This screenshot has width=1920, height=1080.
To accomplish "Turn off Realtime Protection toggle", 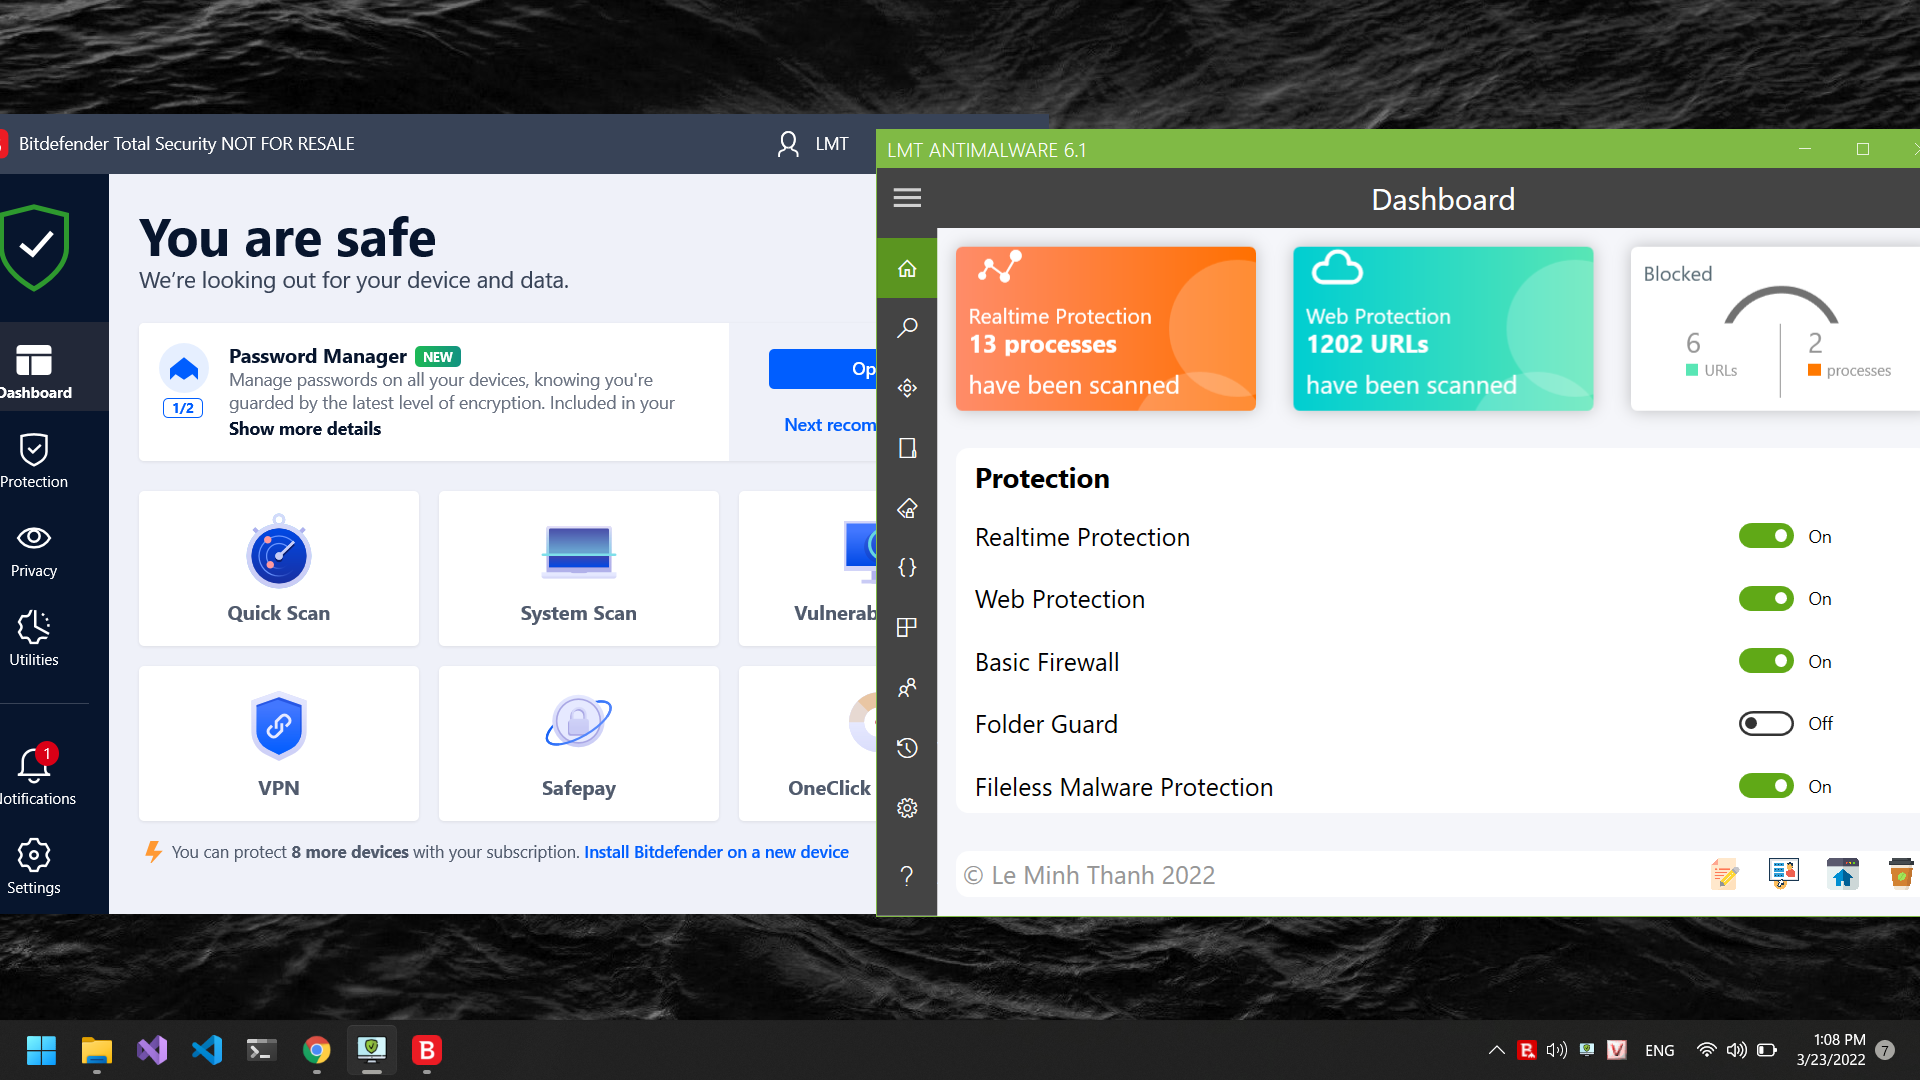I will [1765, 536].
